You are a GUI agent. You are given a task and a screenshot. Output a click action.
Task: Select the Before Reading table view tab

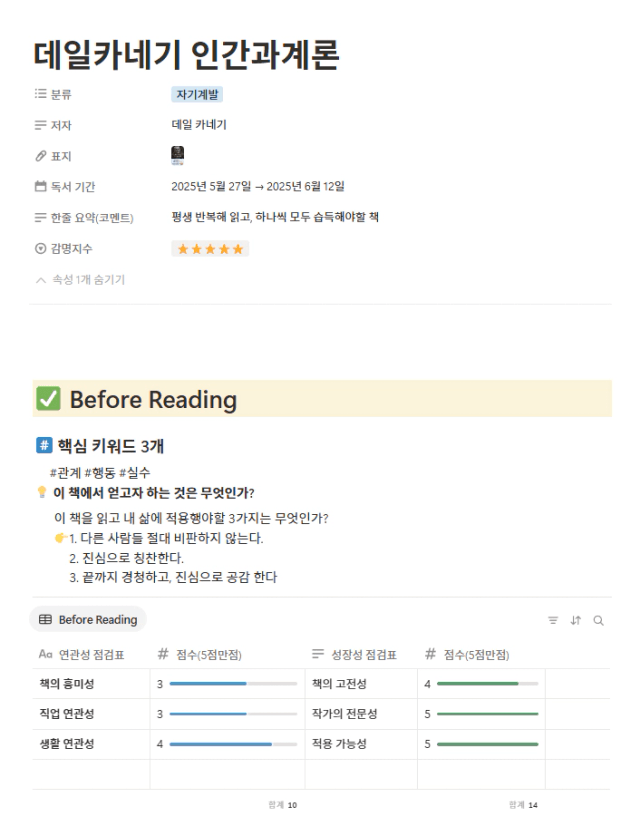[88, 620]
